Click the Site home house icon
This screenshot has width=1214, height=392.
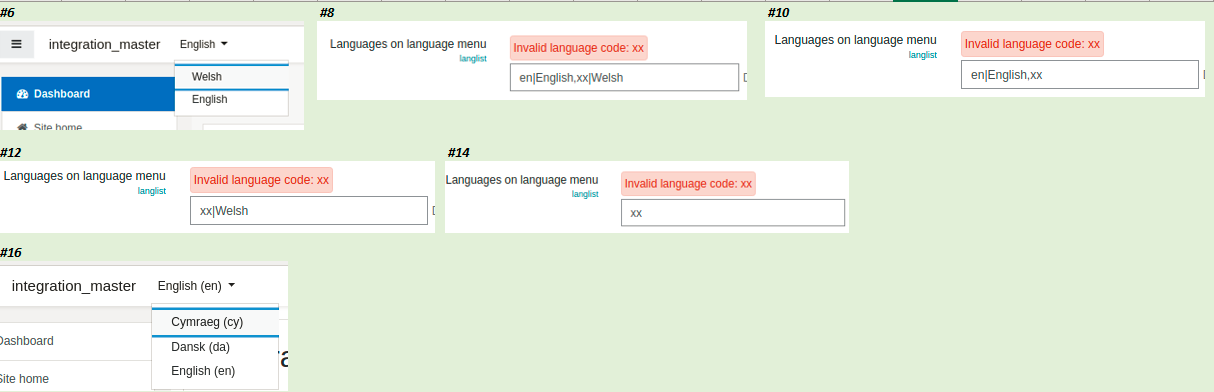22,128
